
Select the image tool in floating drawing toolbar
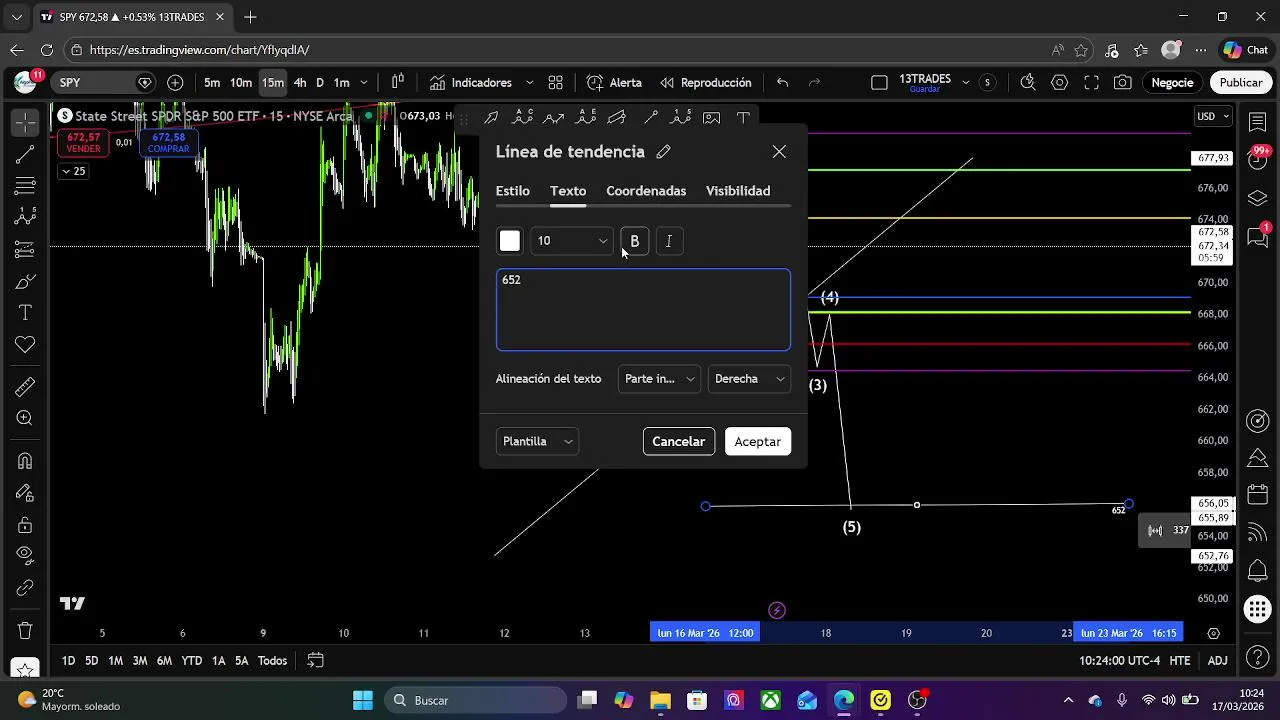(x=712, y=117)
